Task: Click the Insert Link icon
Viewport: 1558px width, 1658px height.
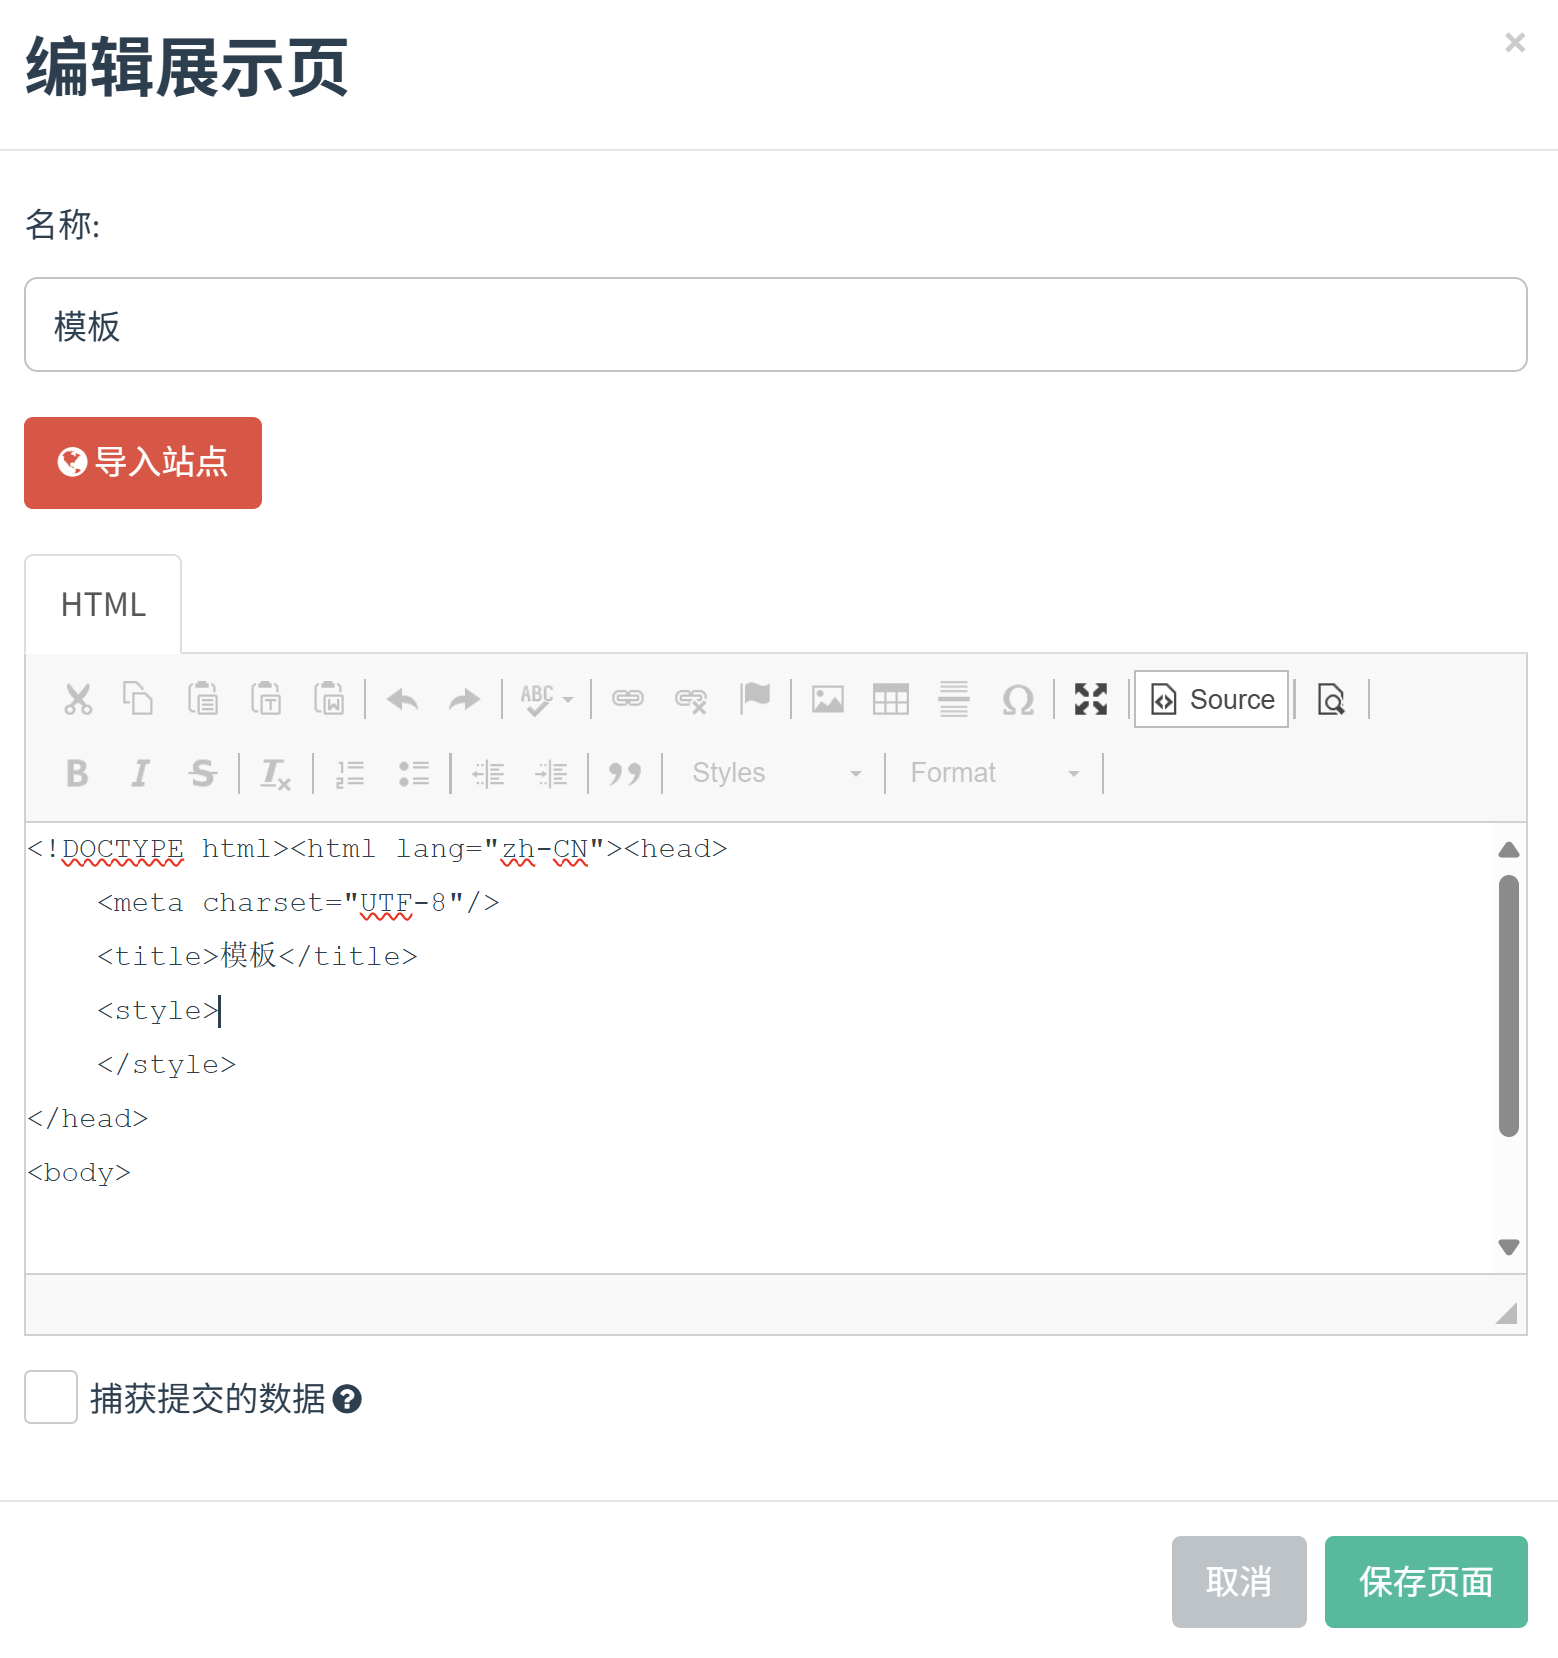Action: coord(627,699)
